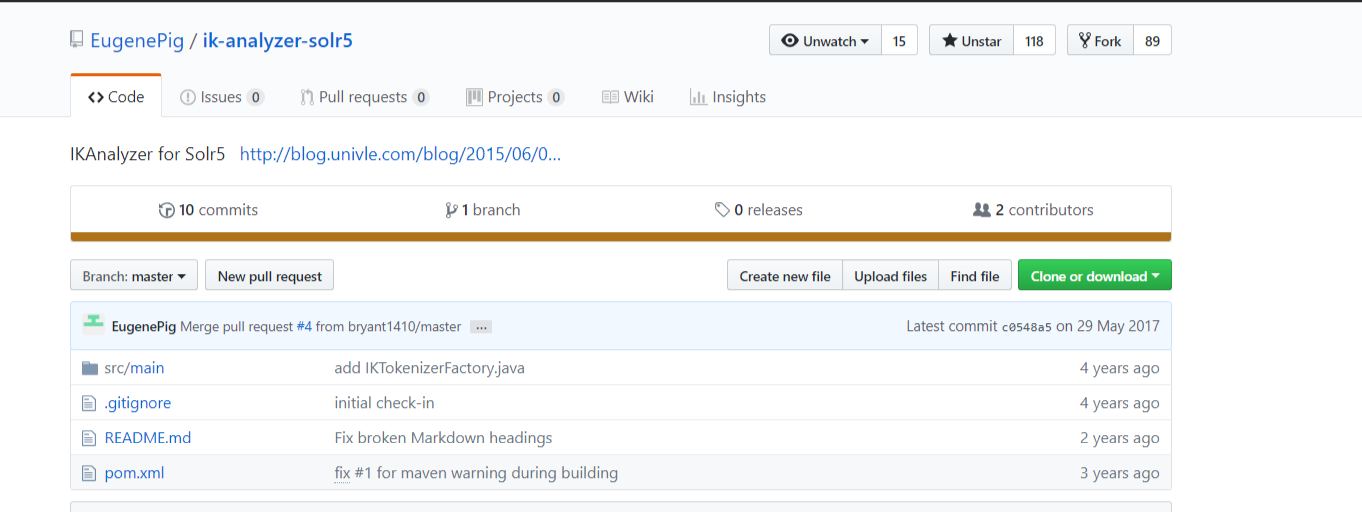Open the Unwatch dropdown button
The width and height of the screenshot is (1362, 512).
(x=825, y=40)
